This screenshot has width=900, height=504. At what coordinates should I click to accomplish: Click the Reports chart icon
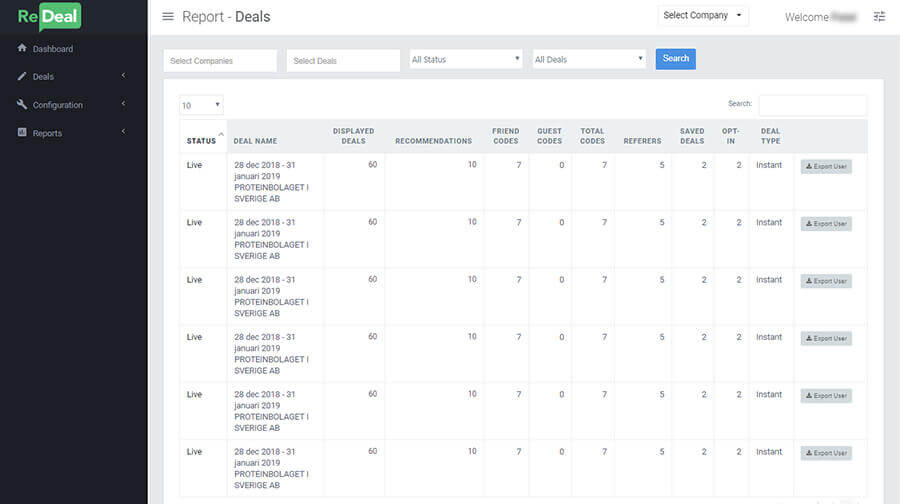[x=22, y=132]
